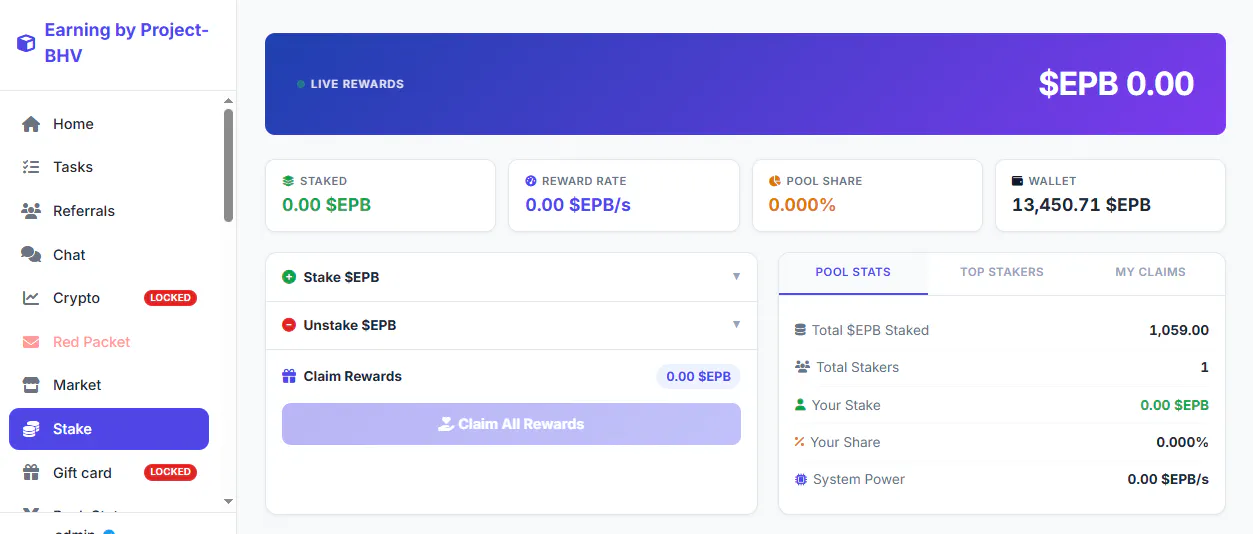Select the Pool Stats tab

(853, 272)
